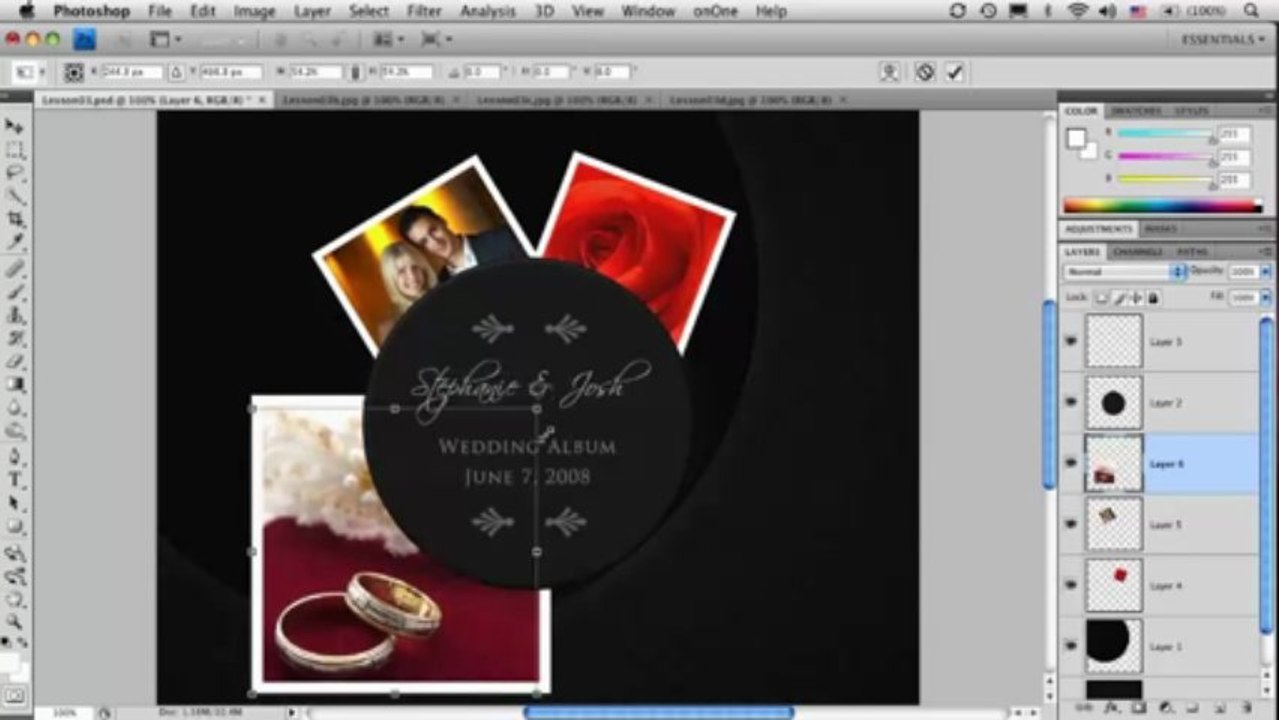The width and height of the screenshot is (1279, 720).
Task: Open the onOne menu
Action: click(x=715, y=11)
